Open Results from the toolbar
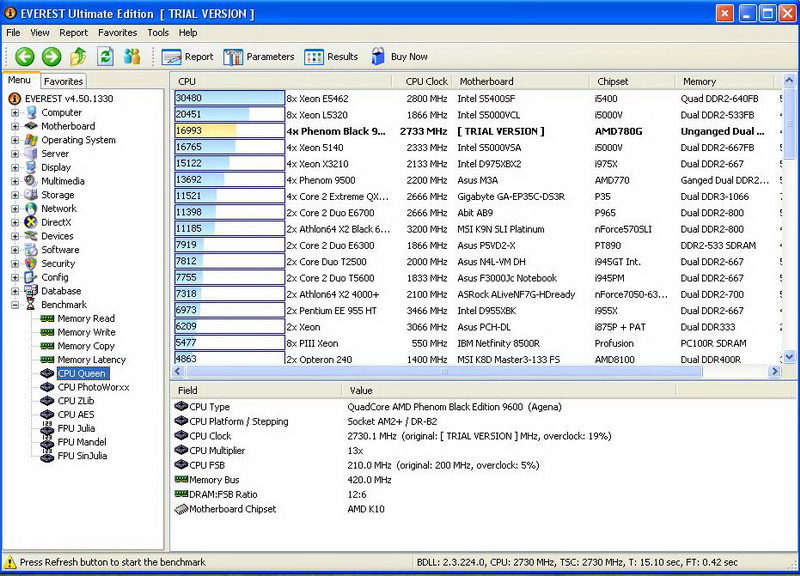Image resolution: width=800 pixels, height=576 pixels. pos(331,57)
